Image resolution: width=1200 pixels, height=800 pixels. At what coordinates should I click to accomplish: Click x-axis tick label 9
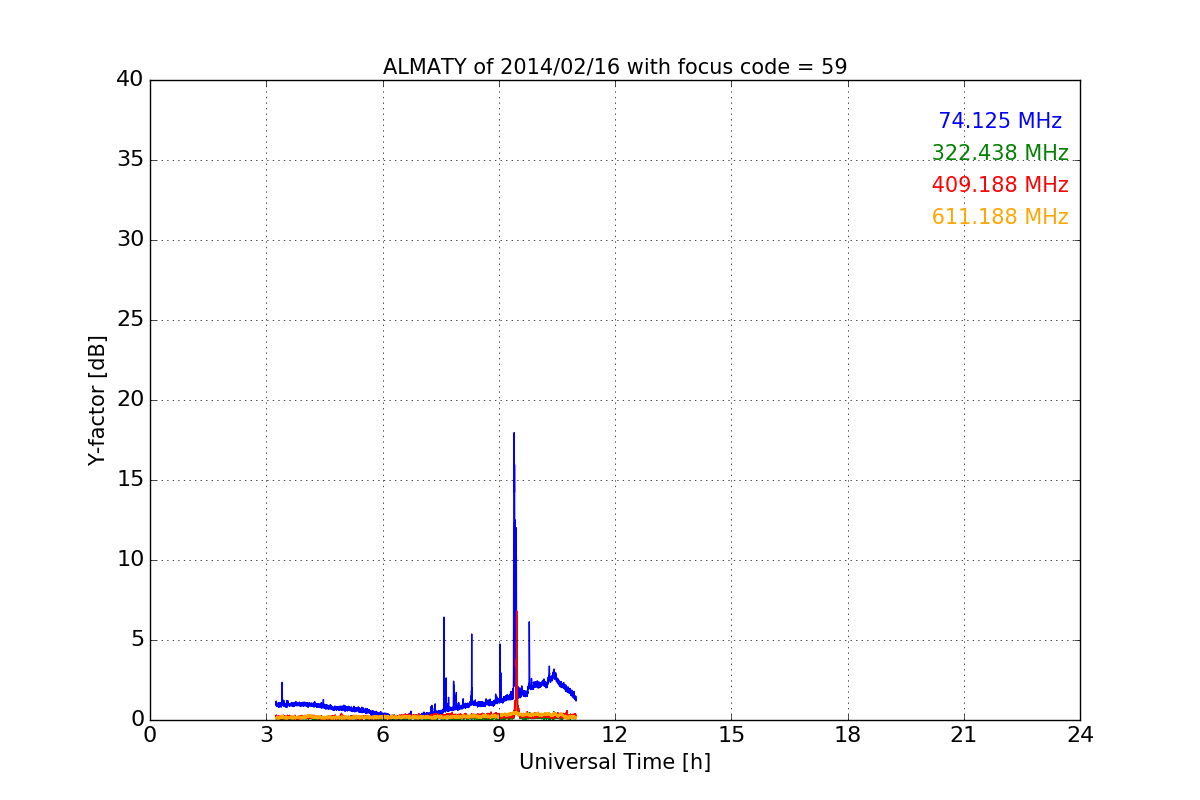tap(499, 735)
